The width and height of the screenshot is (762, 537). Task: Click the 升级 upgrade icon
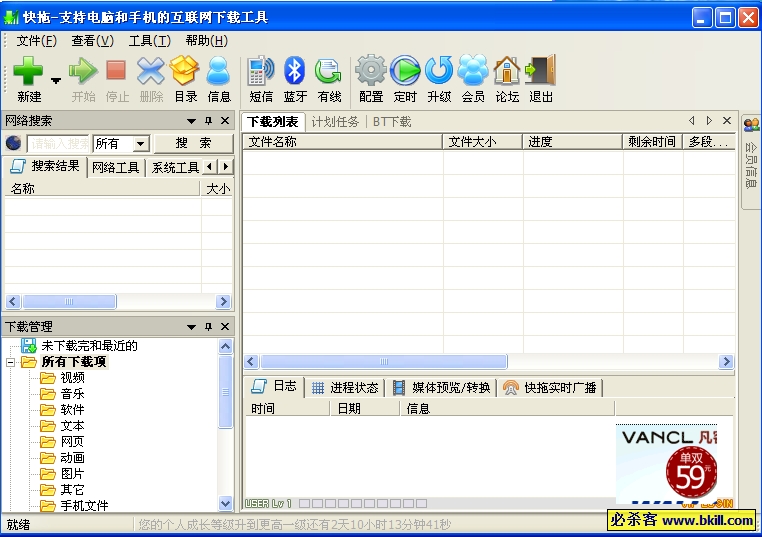(439, 71)
